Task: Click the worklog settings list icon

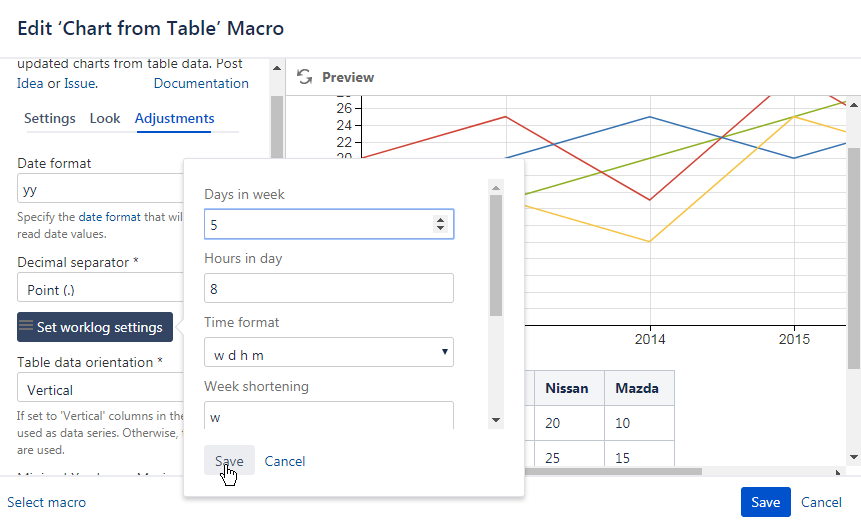Action: (26, 327)
